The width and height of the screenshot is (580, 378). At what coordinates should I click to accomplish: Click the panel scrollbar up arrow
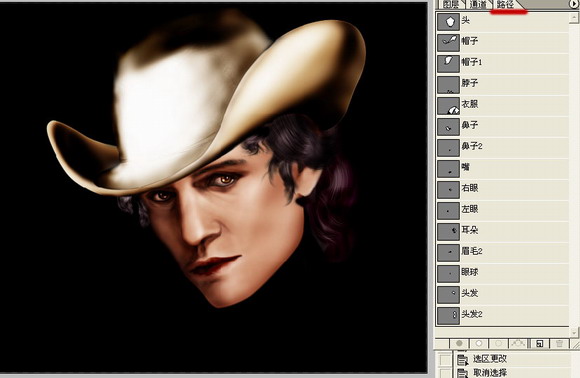574,17
